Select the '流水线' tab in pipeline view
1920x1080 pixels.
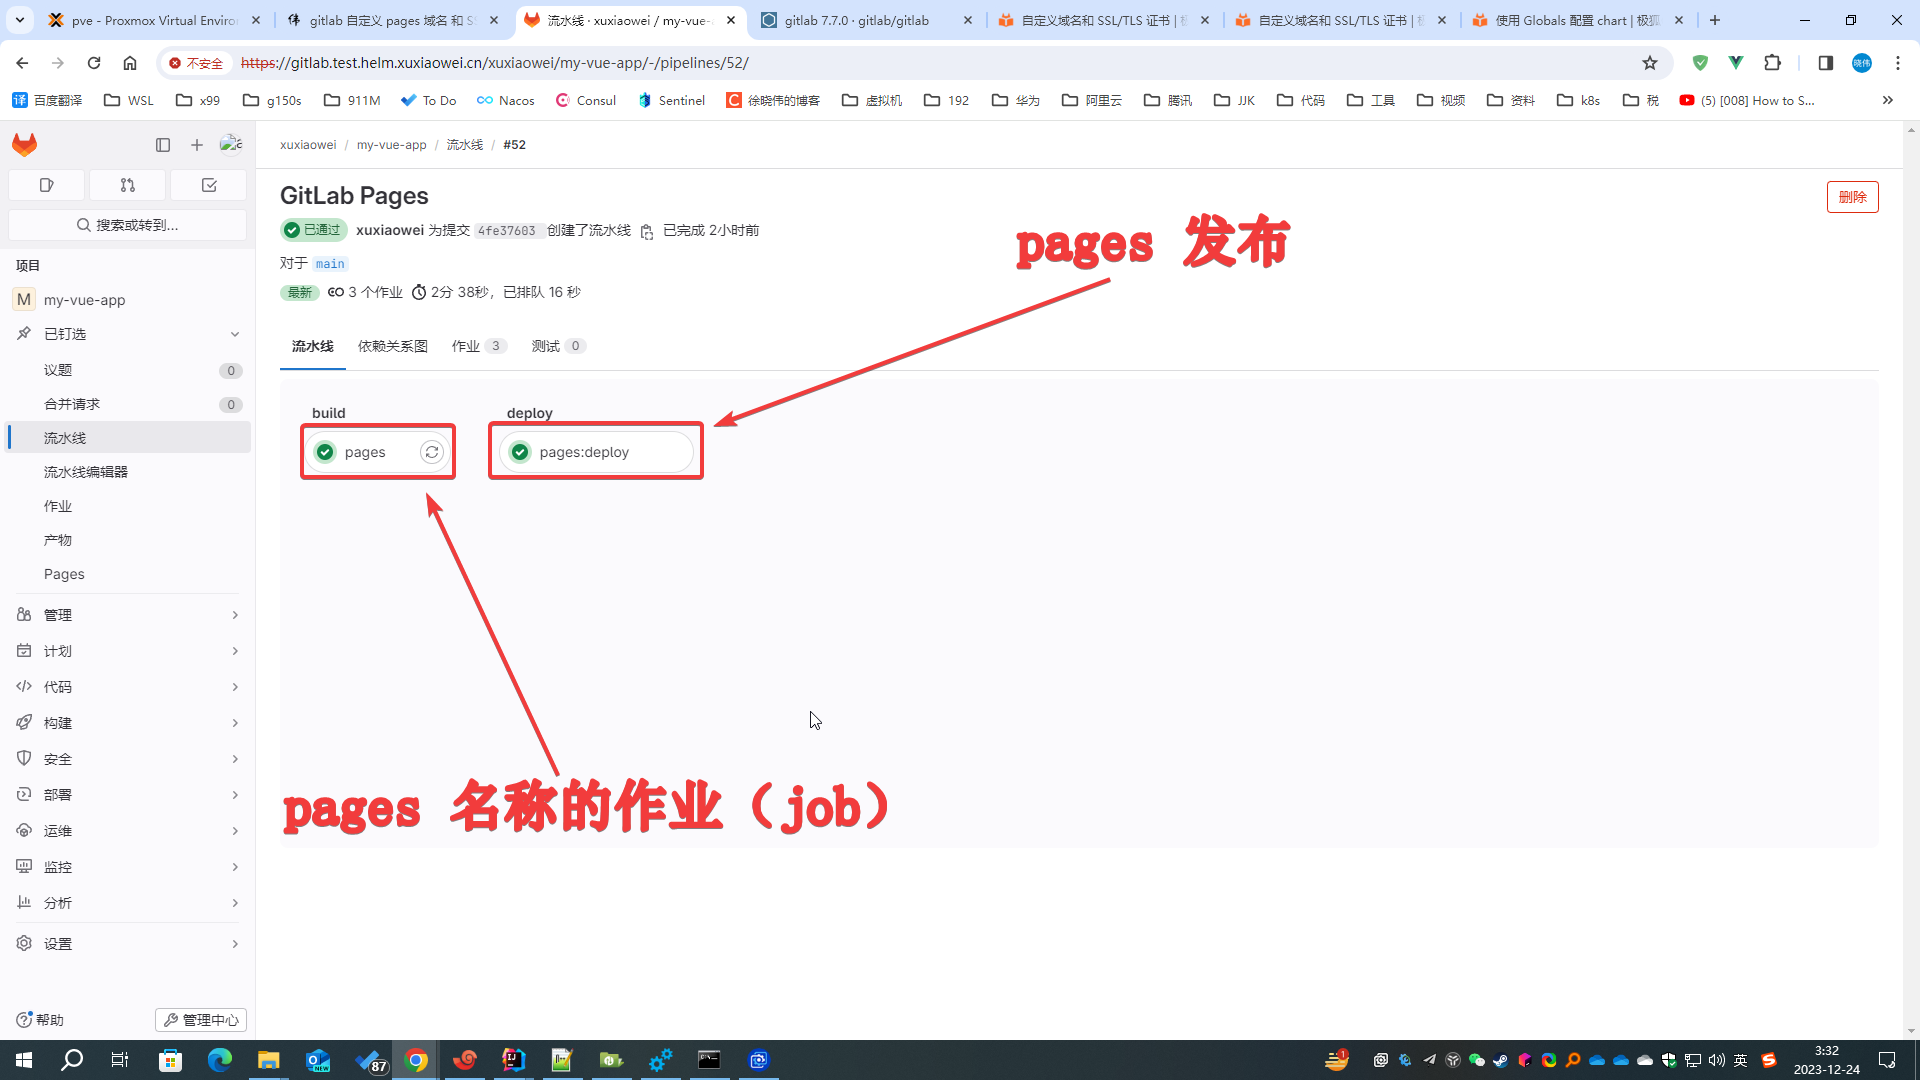click(x=313, y=345)
